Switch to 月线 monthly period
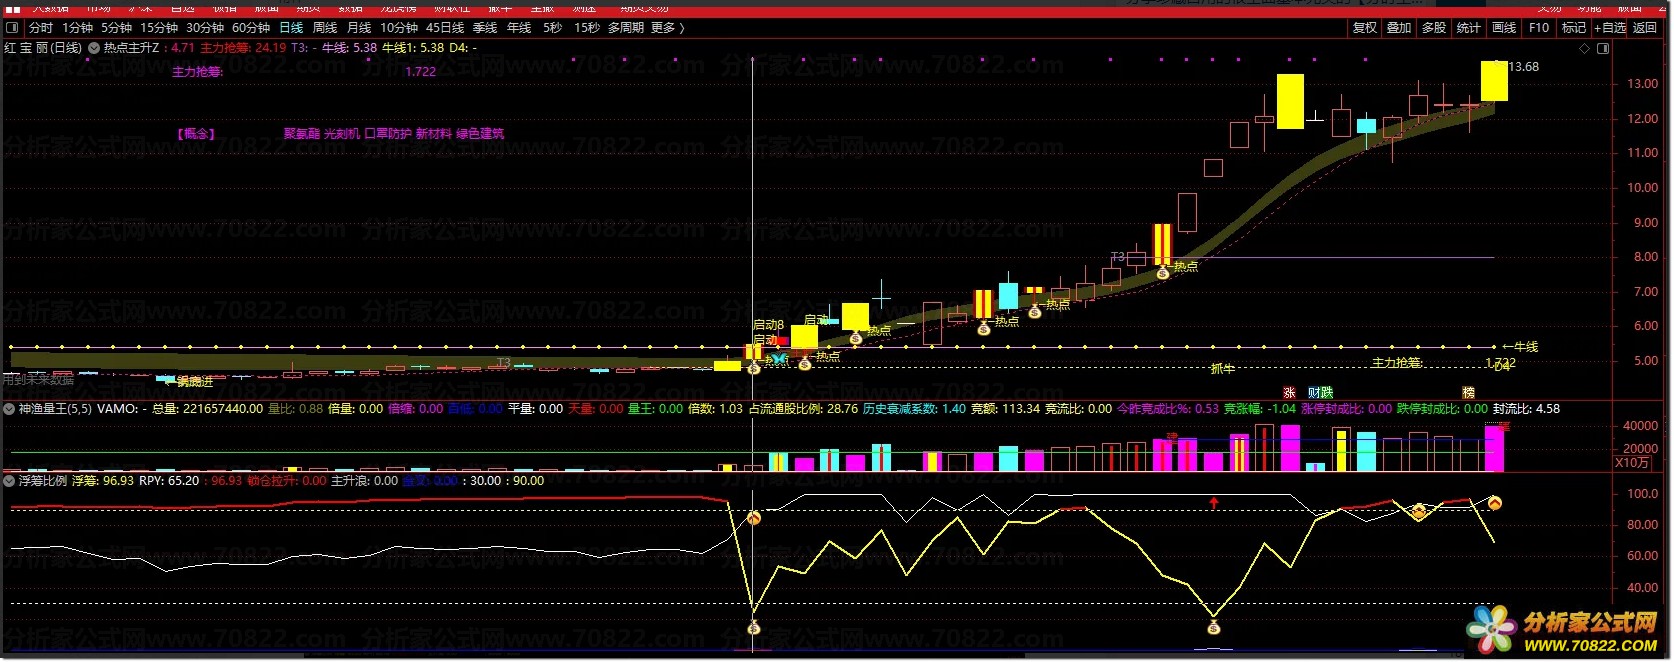This screenshot has height=662, width=1674. pos(359,28)
